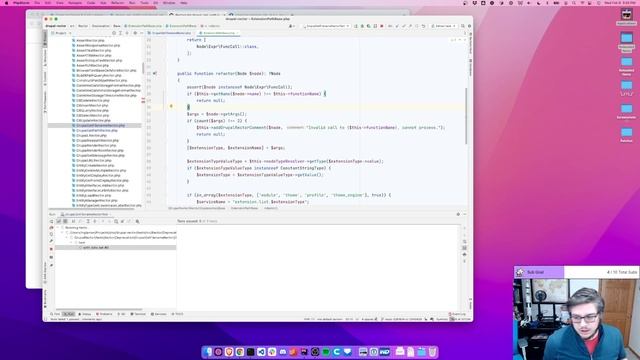Screen dimensions: 640x360
Task: Open Finder from the Dock
Action: pyautogui.click(x=207, y=351)
